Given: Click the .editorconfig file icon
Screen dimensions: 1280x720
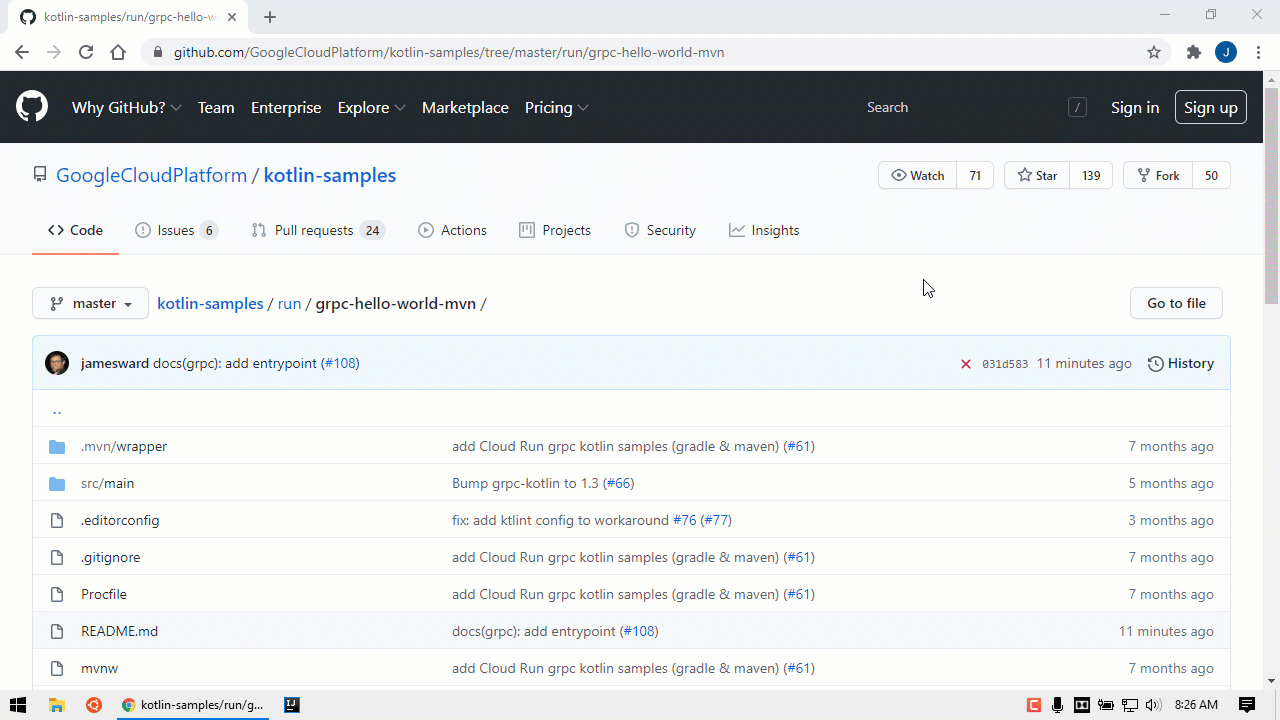Looking at the screenshot, I should pyautogui.click(x=57, y=521).
